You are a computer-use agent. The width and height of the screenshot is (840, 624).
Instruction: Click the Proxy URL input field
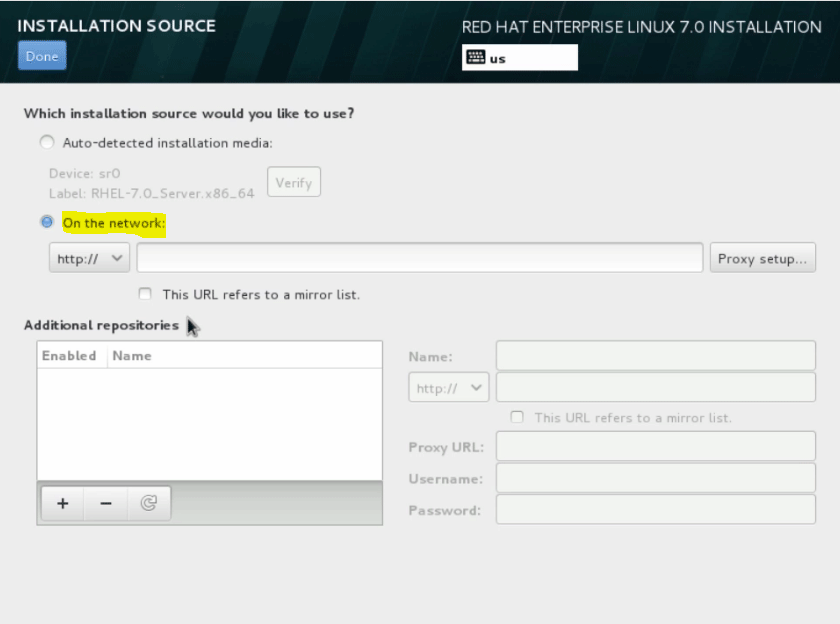pos(655,446)
